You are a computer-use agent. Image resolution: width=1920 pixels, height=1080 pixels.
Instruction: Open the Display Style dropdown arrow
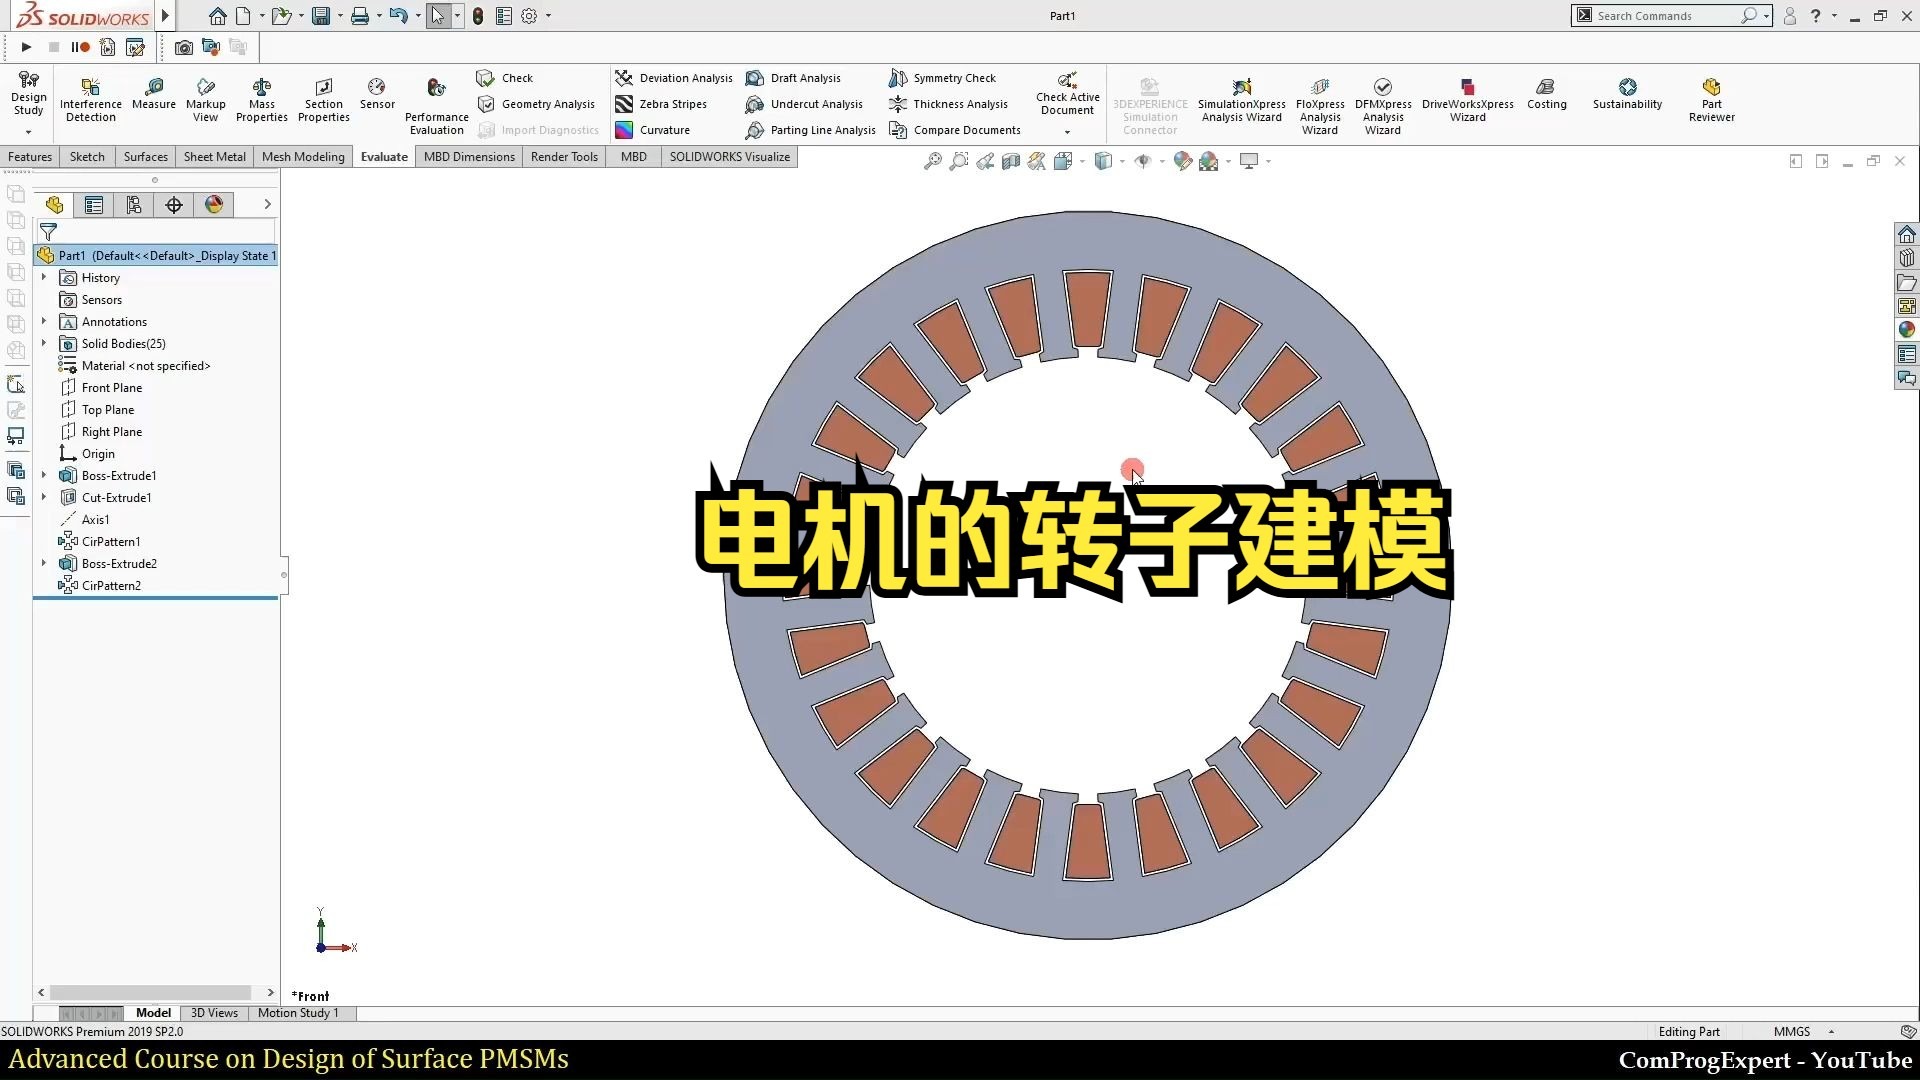(1120, 161)
